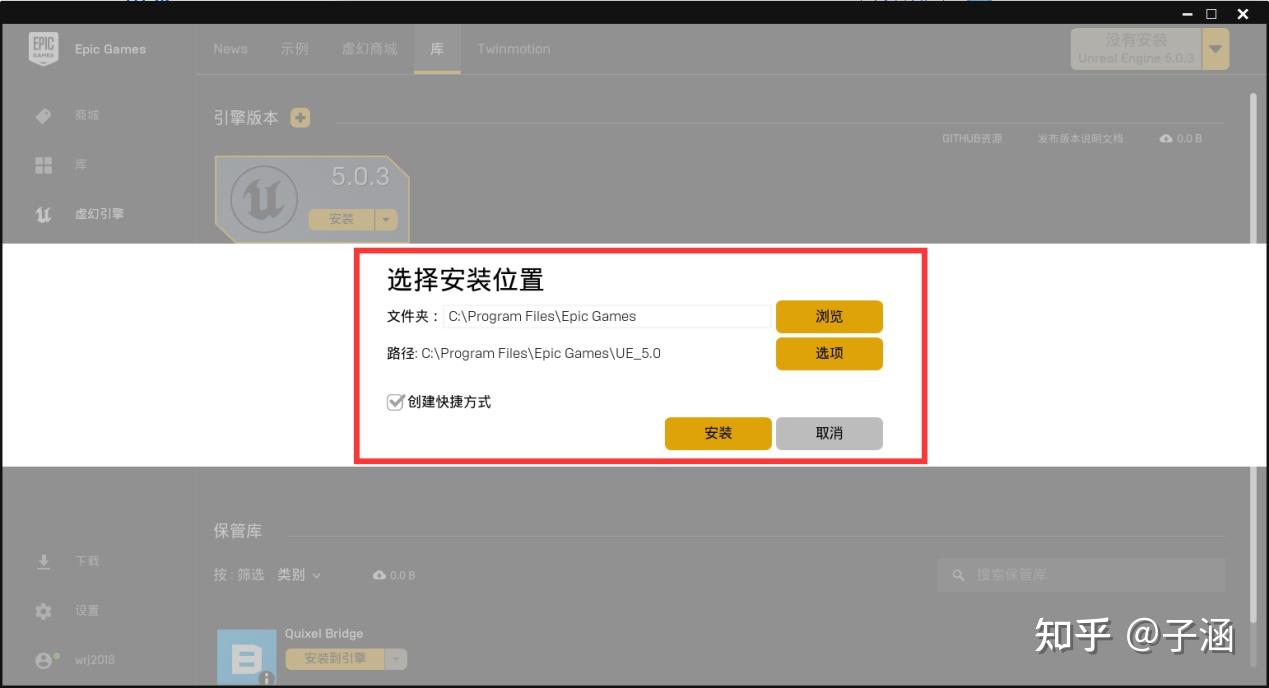Switch to the Twinmotion tab
This screenshot has height=688, width=1269.
click(x=513, y=48)
